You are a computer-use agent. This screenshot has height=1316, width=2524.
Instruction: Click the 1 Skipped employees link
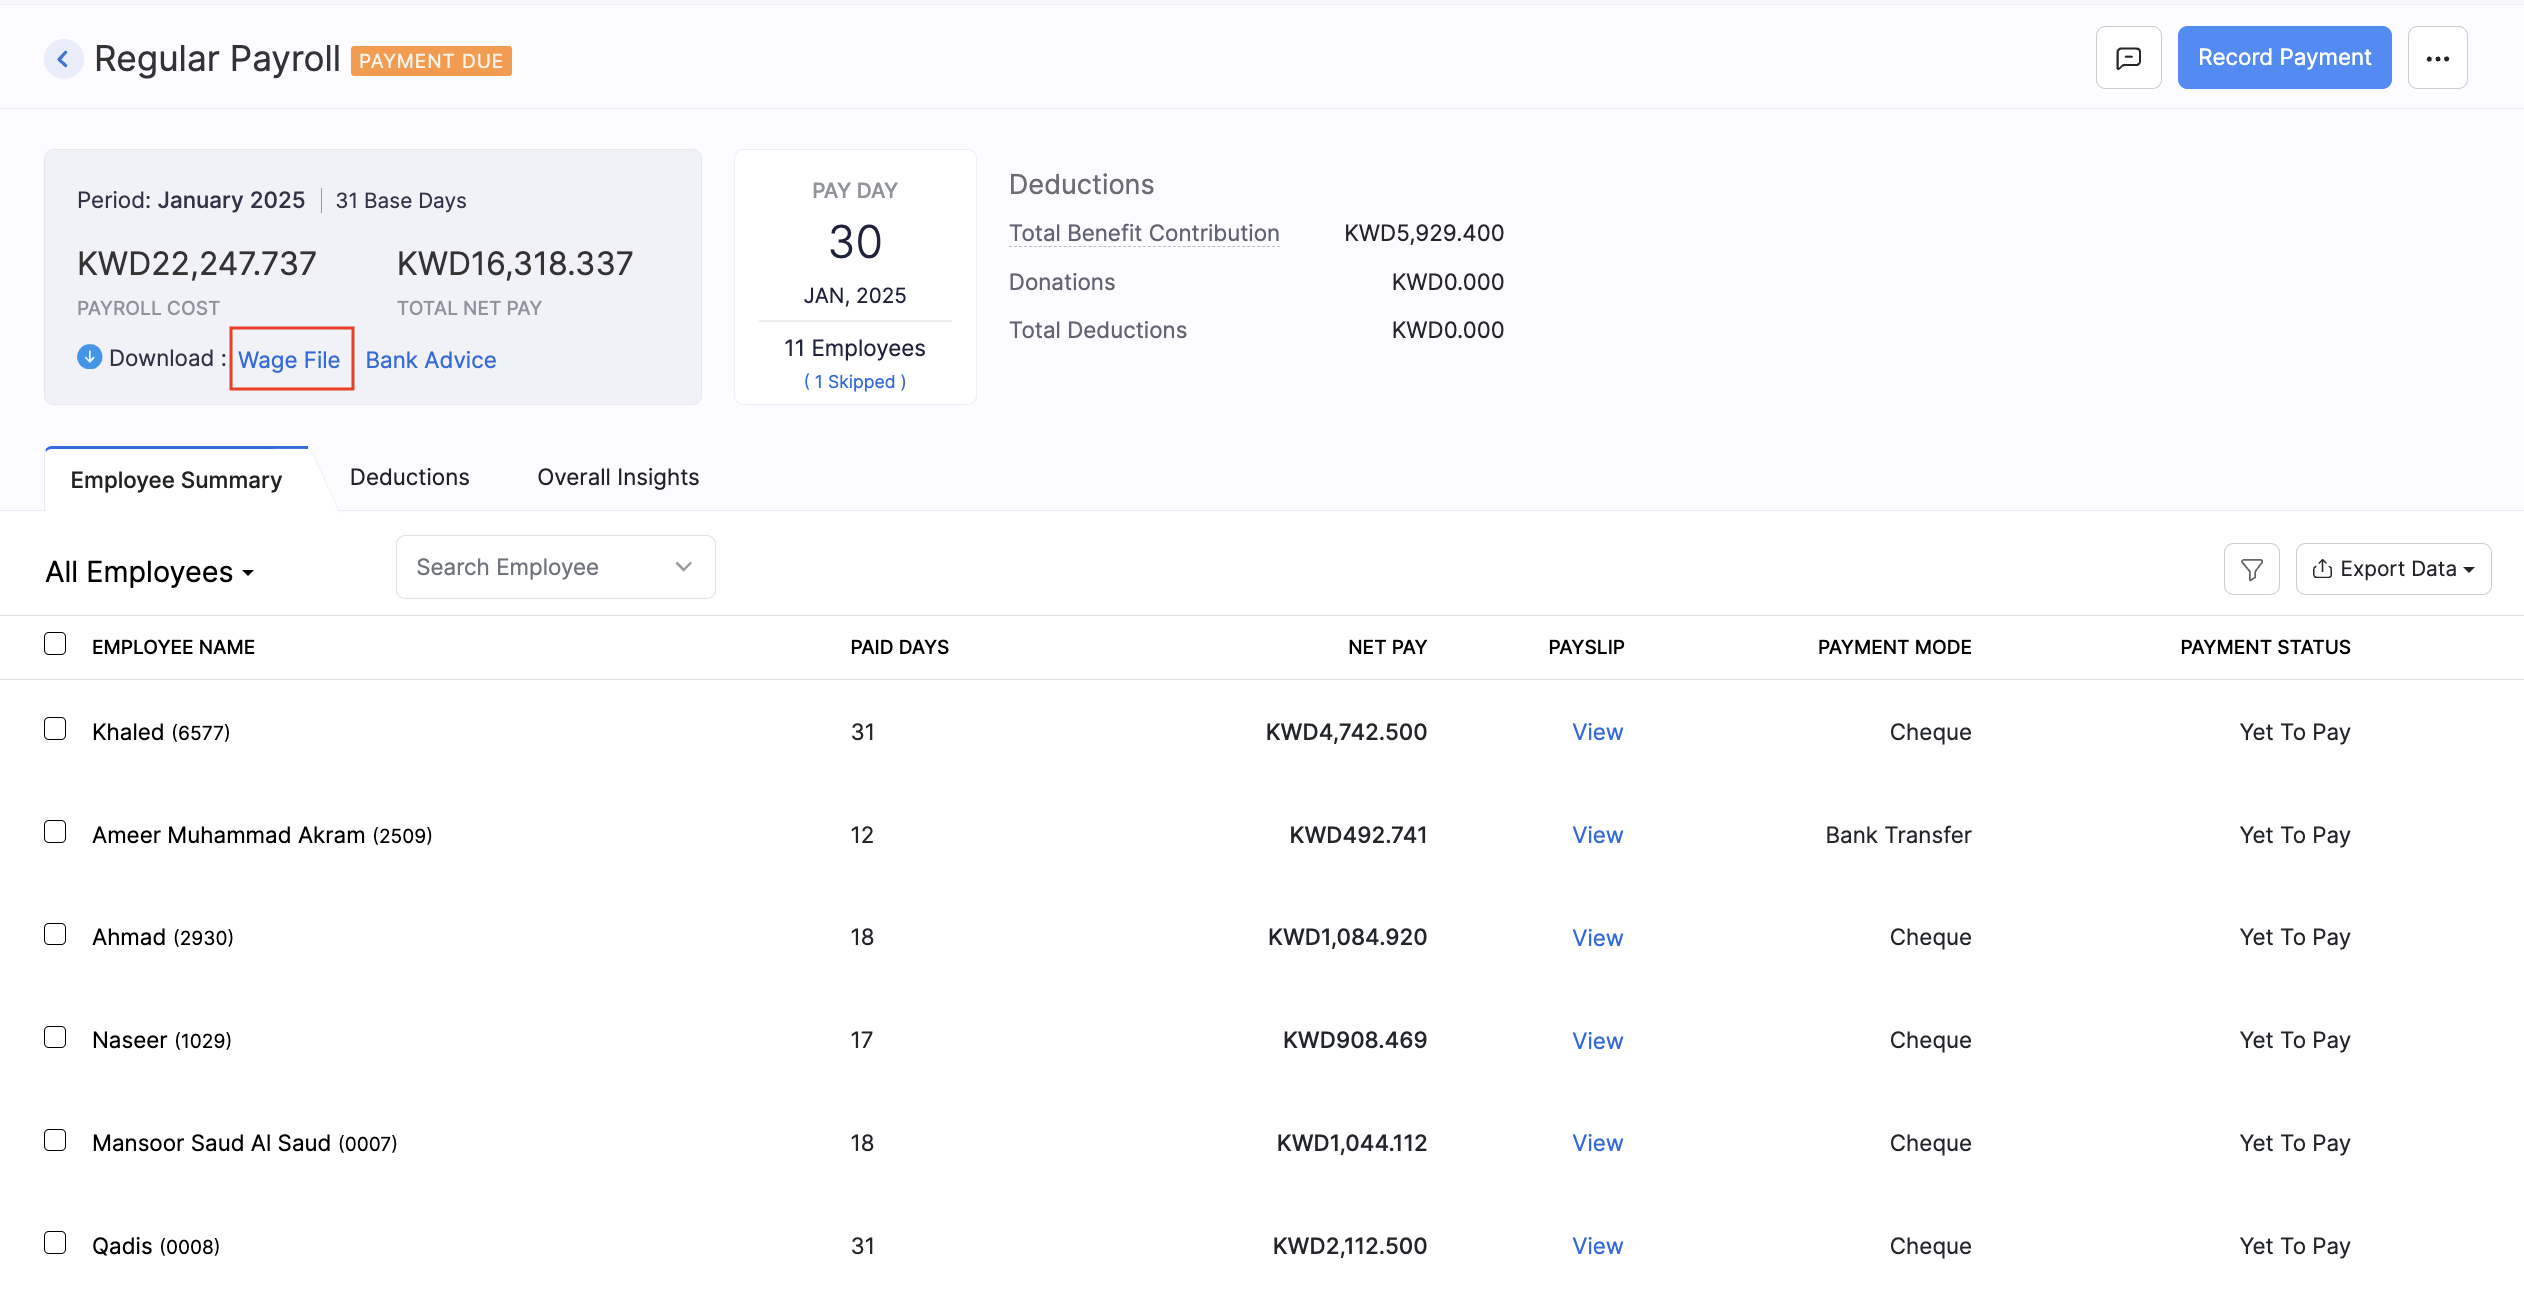854,381
